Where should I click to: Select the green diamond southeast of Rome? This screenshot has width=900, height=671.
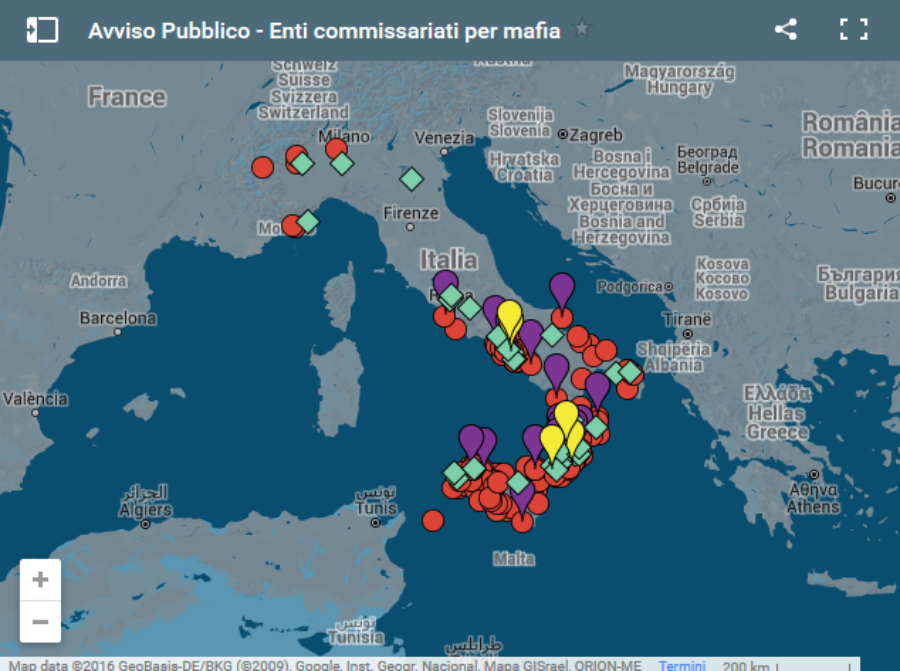(x=470, y=308)
